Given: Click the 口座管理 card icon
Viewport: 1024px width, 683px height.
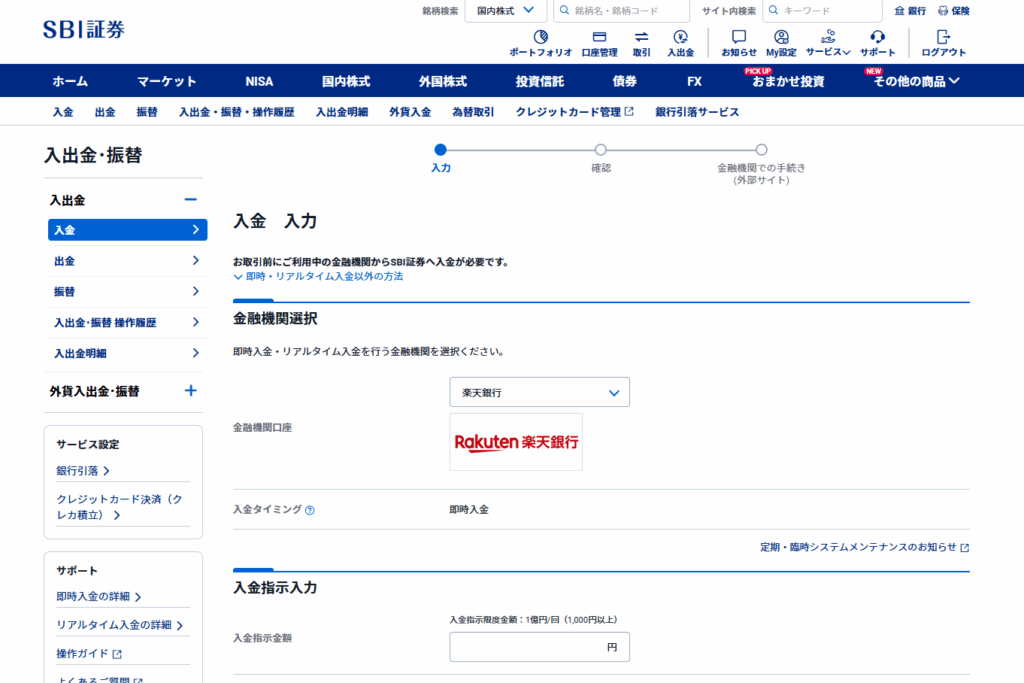Looking at the screenshot, I should tap(599, 37).
